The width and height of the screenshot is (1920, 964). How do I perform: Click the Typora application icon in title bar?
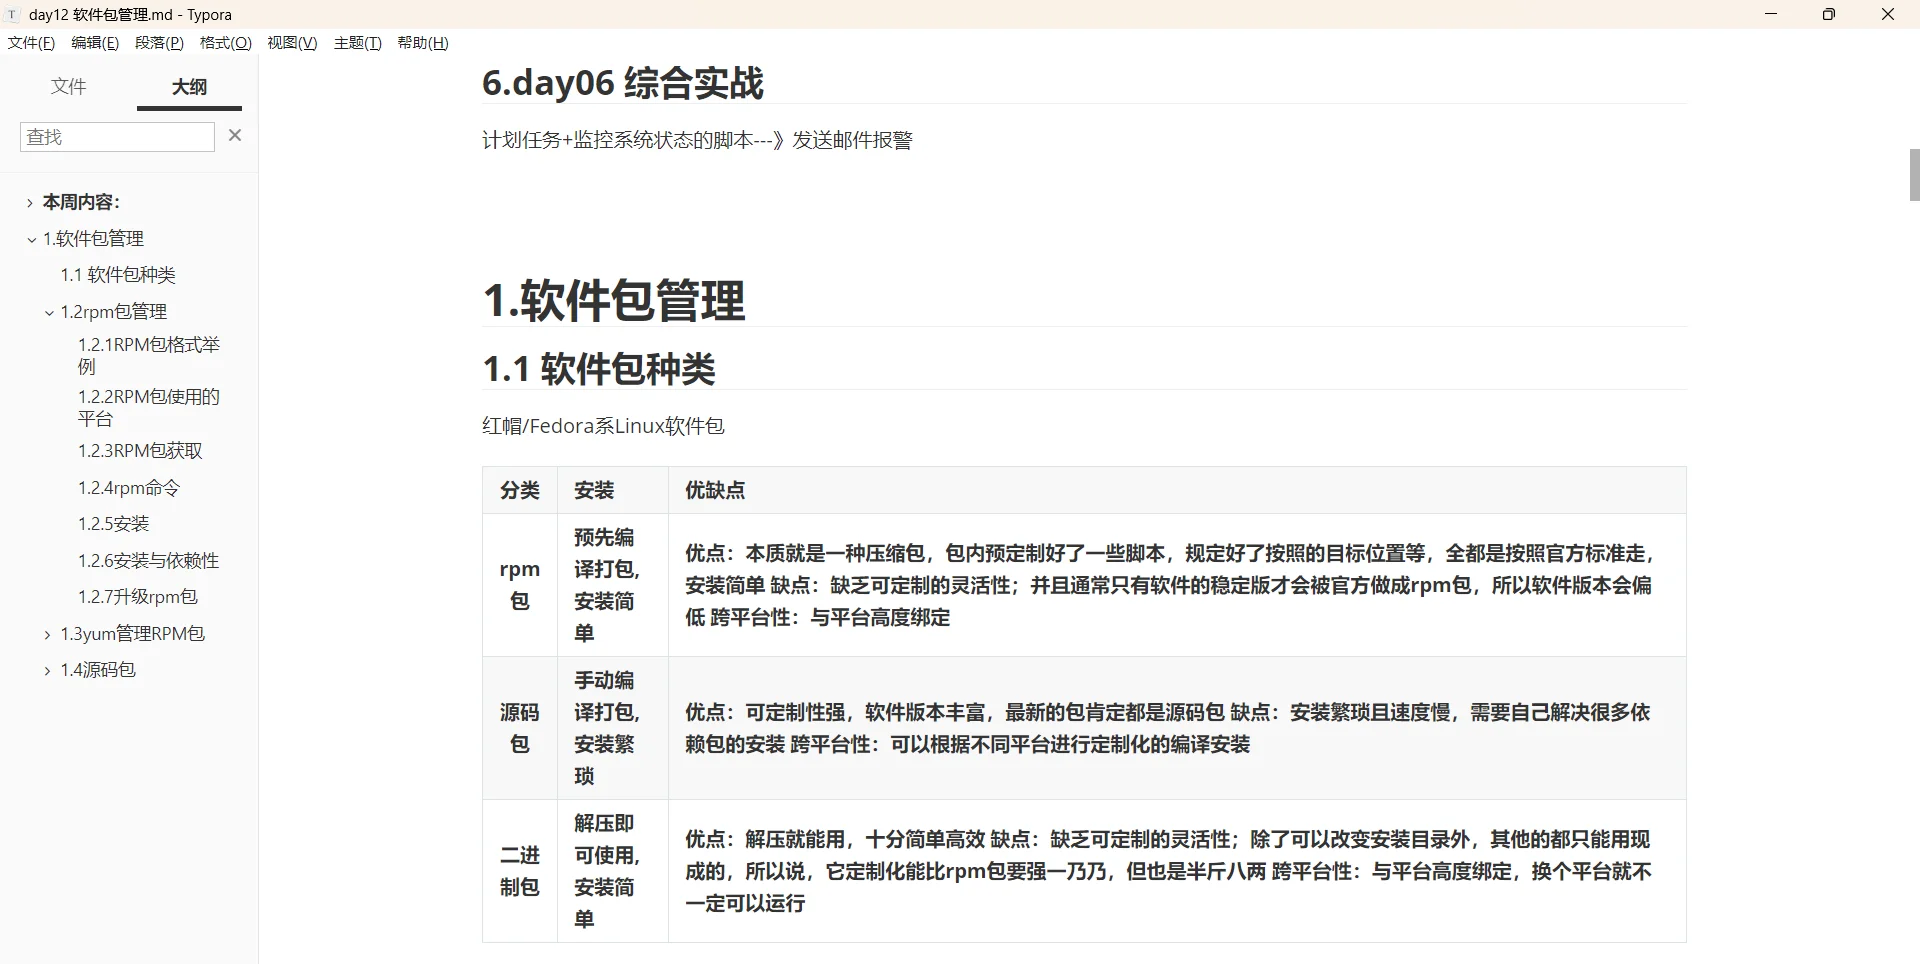pos(12,14)
